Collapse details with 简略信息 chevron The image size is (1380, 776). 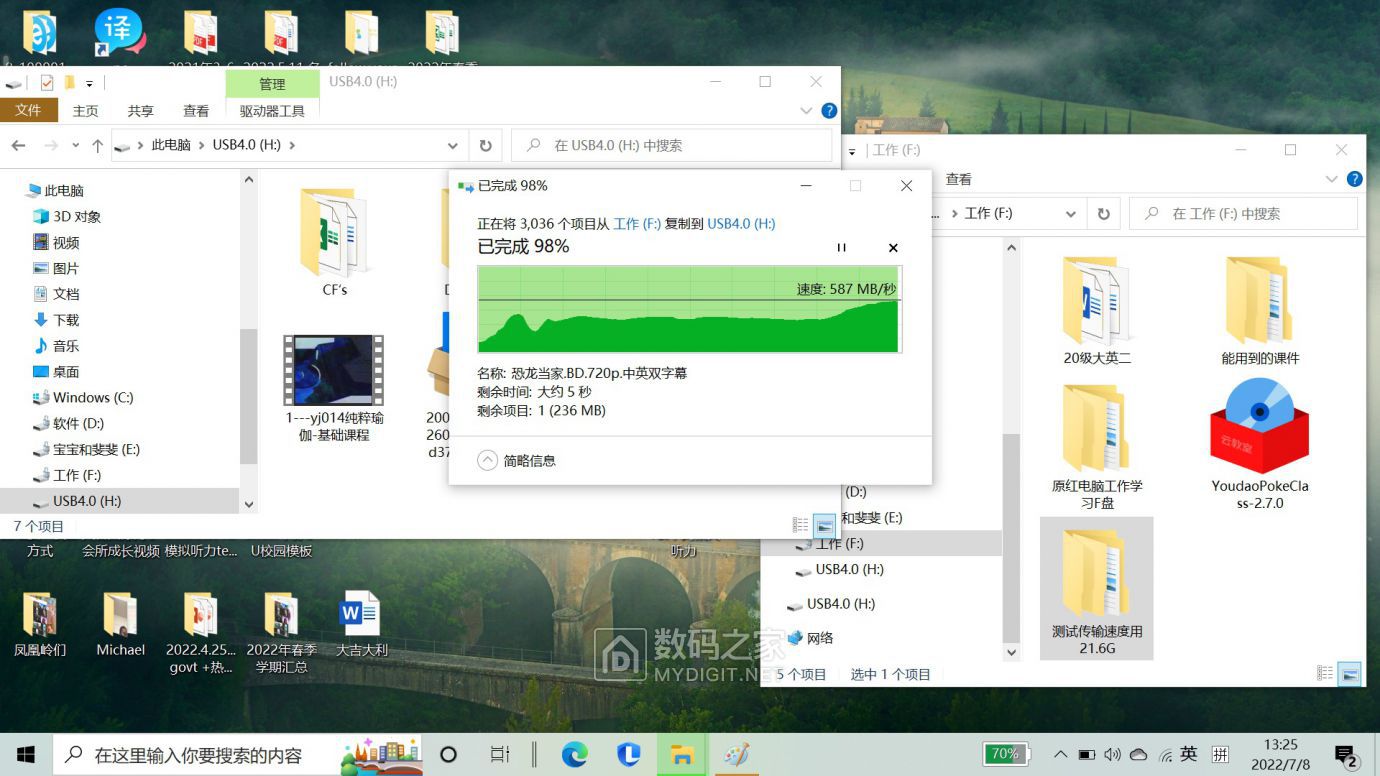(487, 461)
